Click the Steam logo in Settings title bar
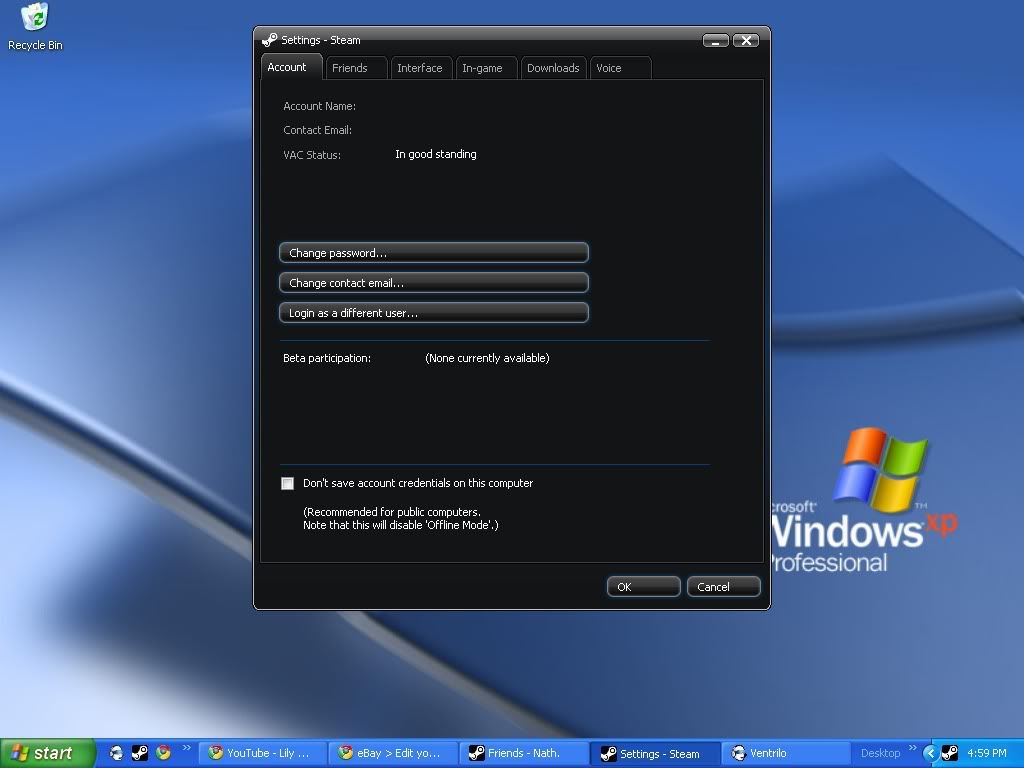 click(269, 40)
